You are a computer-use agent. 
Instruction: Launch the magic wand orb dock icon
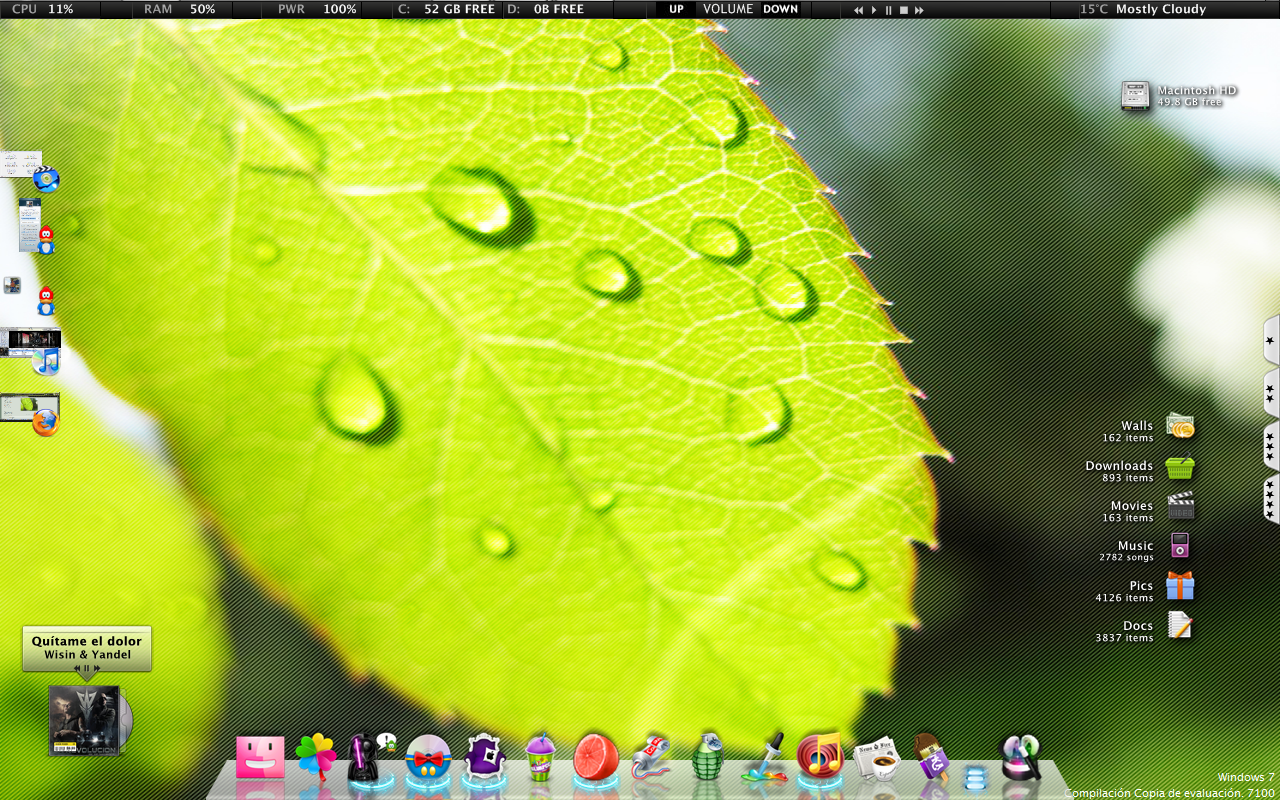[x=1021, y=757]
